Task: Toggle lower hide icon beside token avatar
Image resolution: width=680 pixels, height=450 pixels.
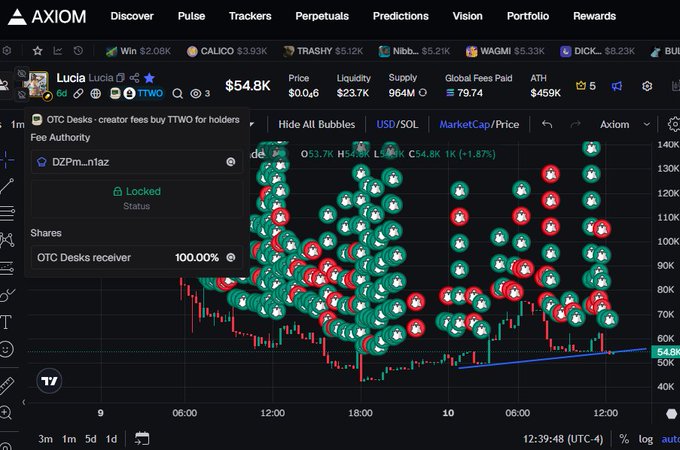Action: (22, 94)
